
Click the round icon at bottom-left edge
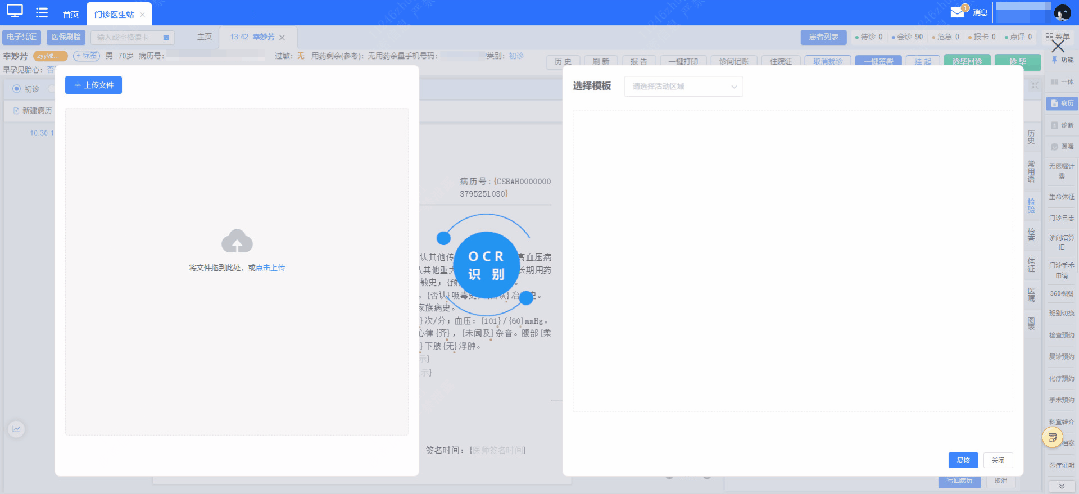tap(17, 429)
